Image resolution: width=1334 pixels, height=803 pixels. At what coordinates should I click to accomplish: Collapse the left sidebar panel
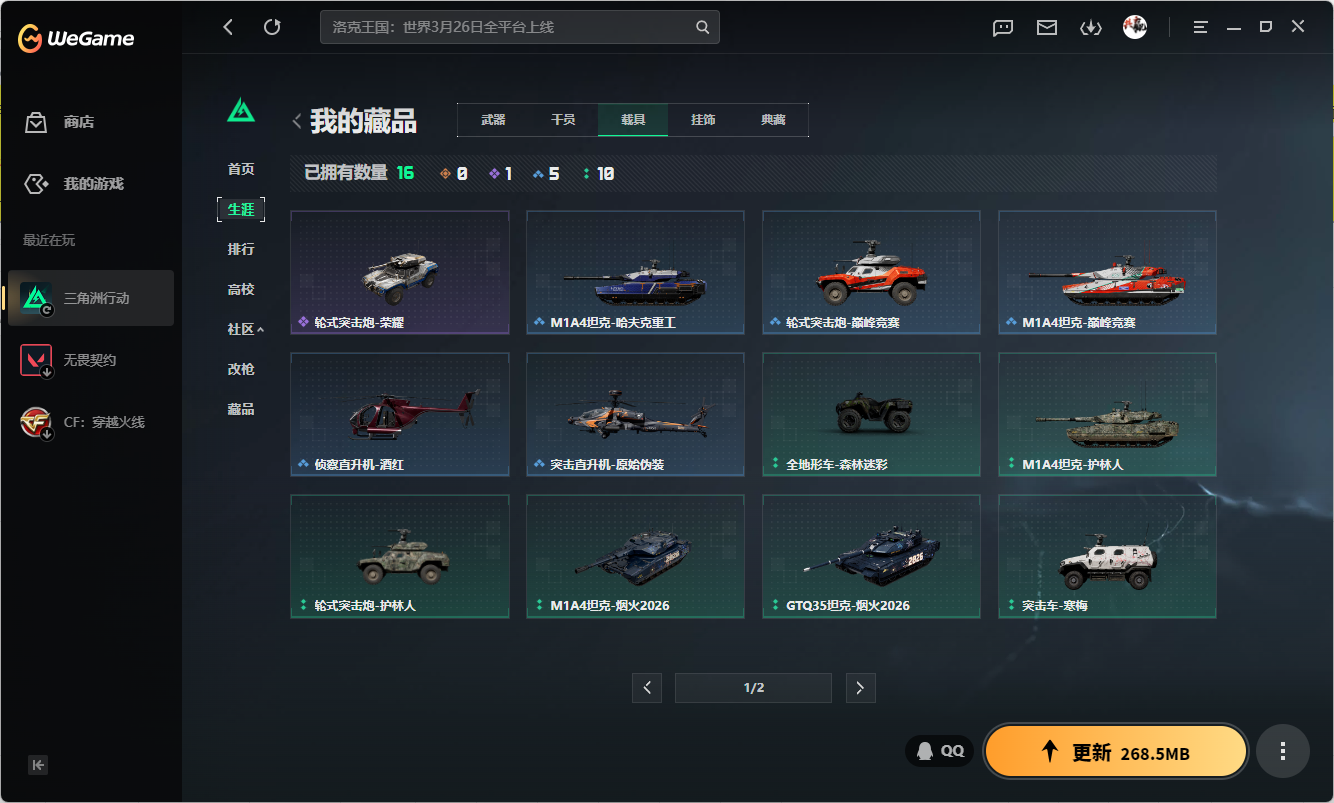(38, 765)
